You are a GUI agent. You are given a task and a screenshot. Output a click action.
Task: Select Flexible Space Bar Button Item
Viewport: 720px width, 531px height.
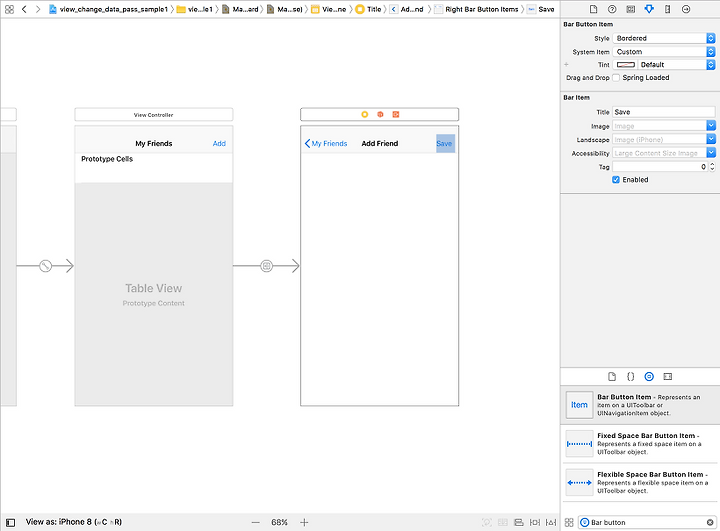click(640, 482)
